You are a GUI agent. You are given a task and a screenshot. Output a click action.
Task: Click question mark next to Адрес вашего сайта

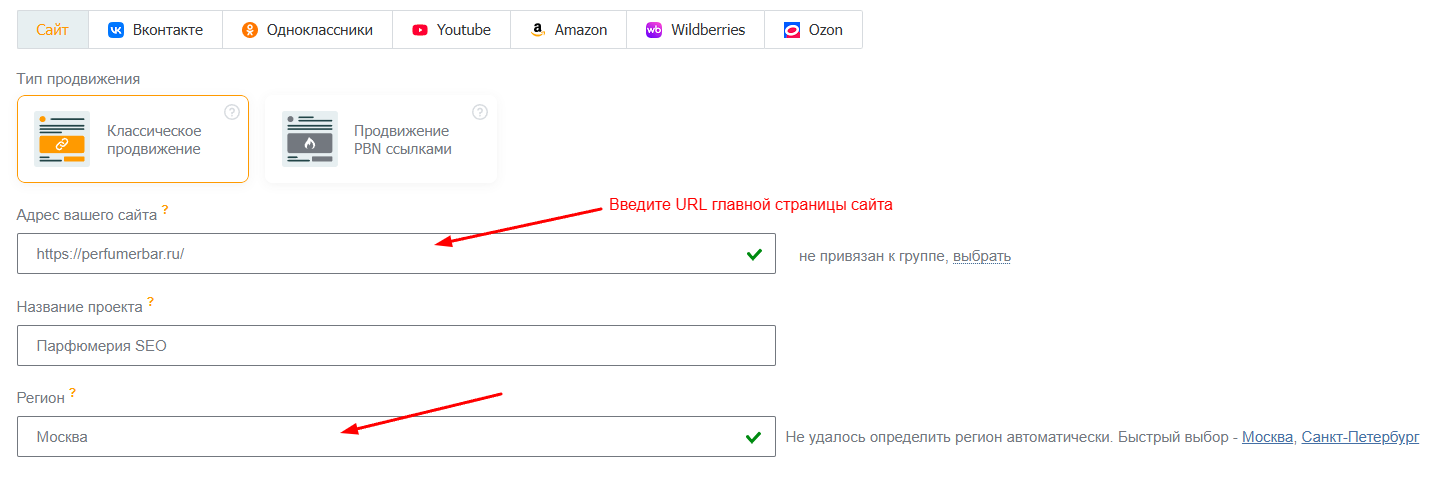point(165,209)
